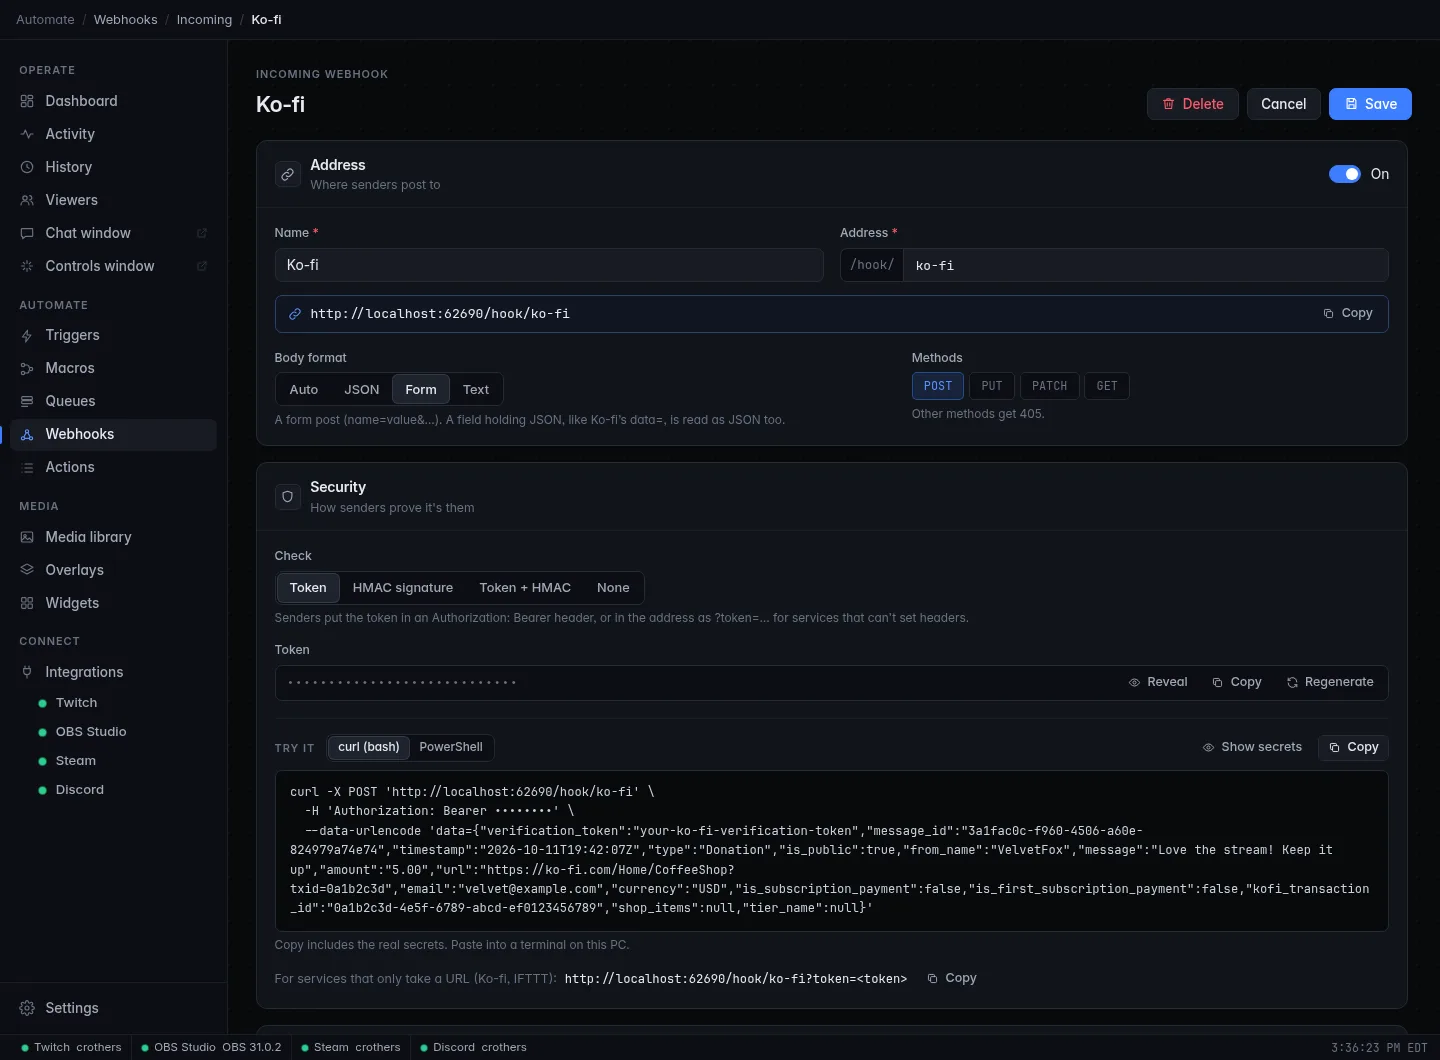
Task: Open the Activity page icon
Action: click(27, 134)
